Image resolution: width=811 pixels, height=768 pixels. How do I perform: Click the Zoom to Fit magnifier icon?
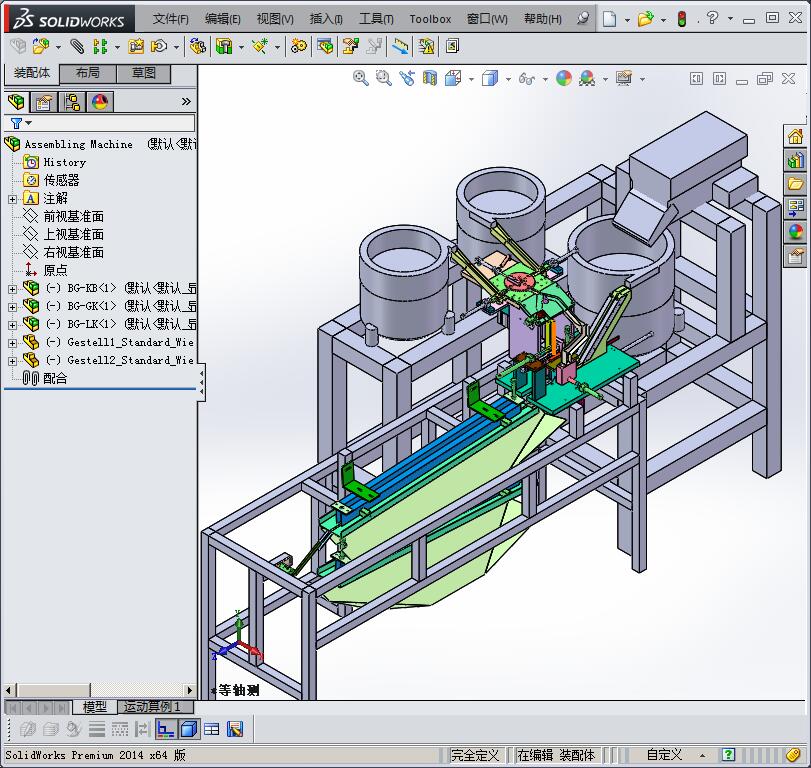361,78
